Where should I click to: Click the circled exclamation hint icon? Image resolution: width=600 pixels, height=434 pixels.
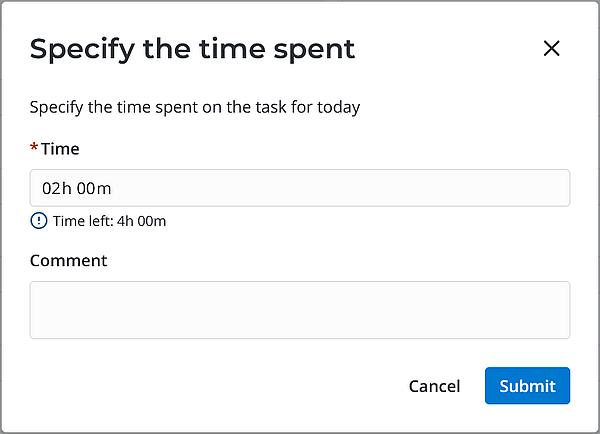coord(38,221)
